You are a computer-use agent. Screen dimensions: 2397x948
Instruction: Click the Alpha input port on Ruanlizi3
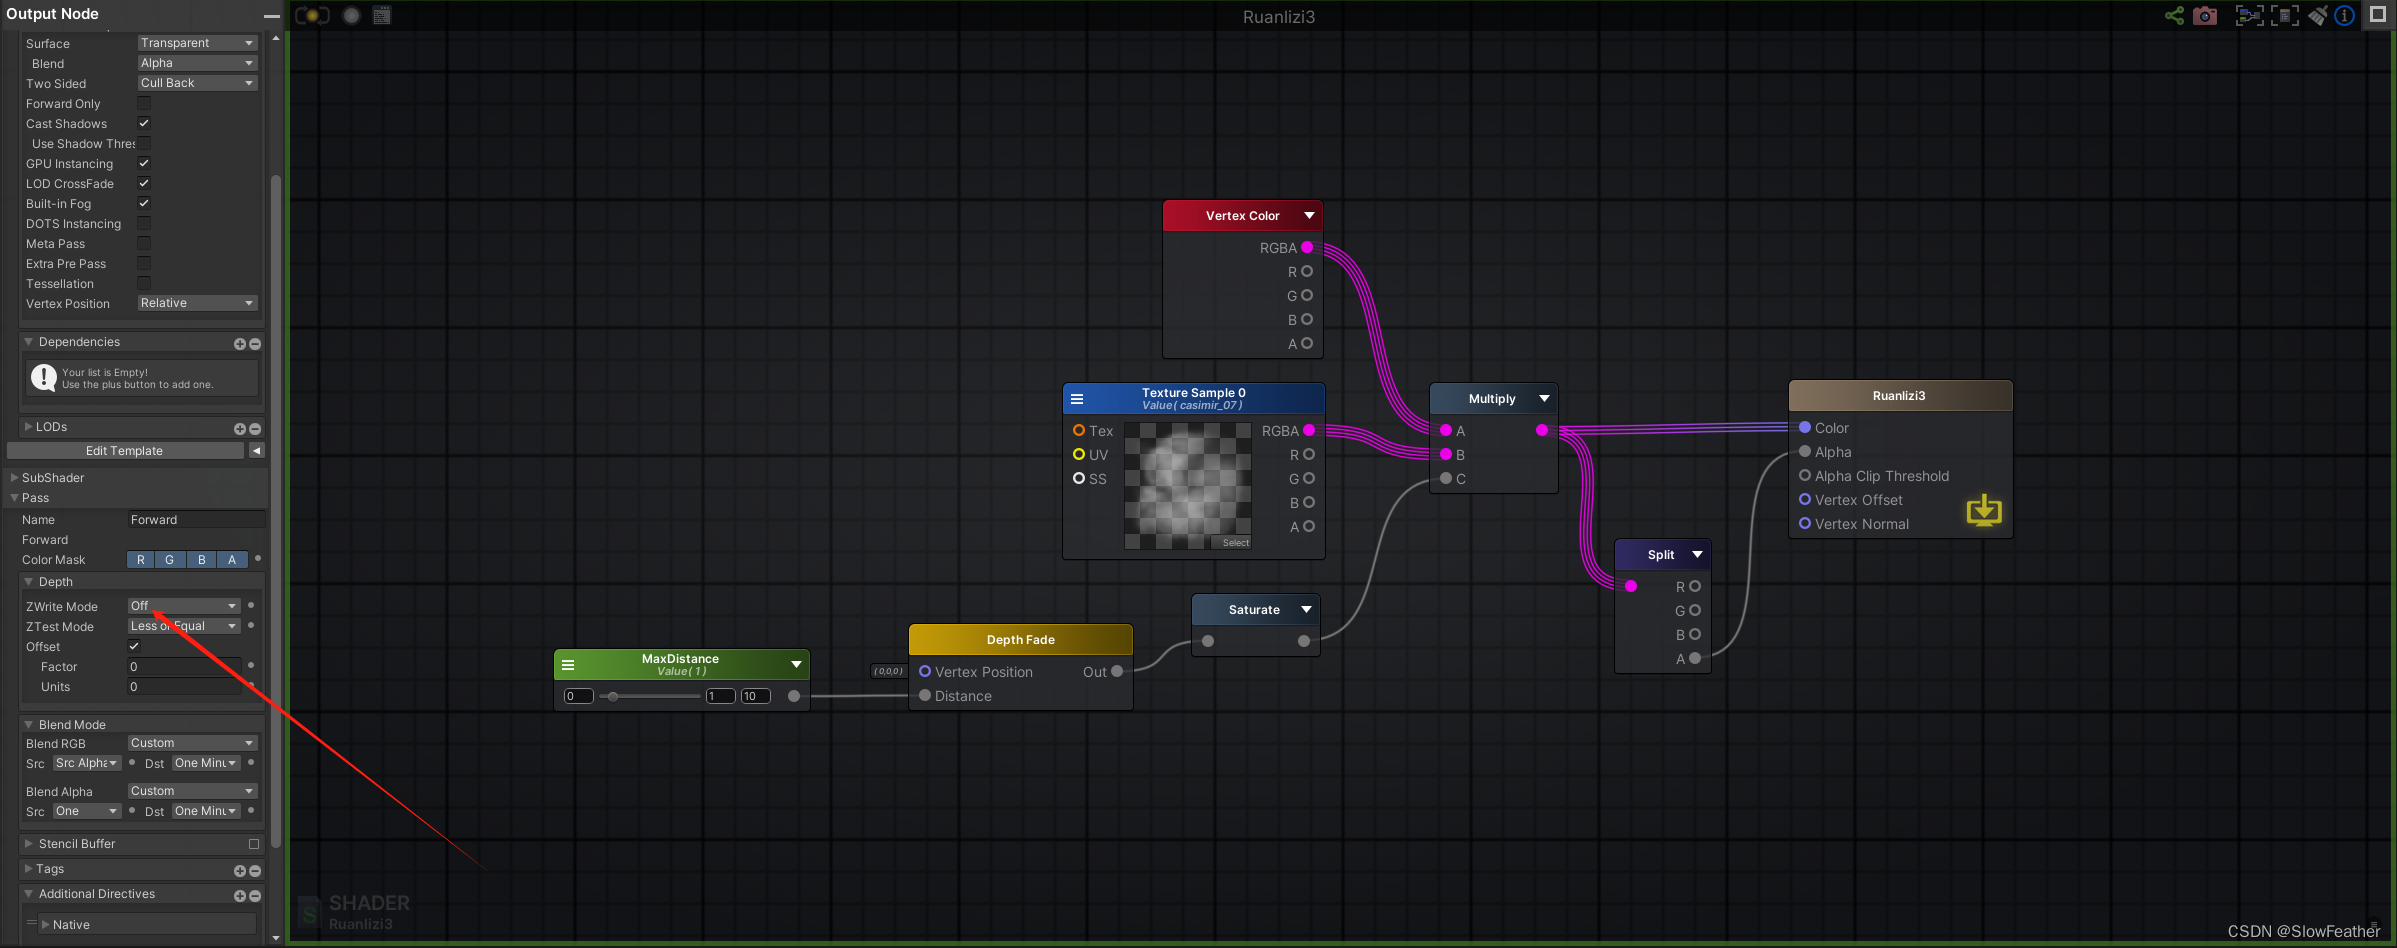[1805, 451]
